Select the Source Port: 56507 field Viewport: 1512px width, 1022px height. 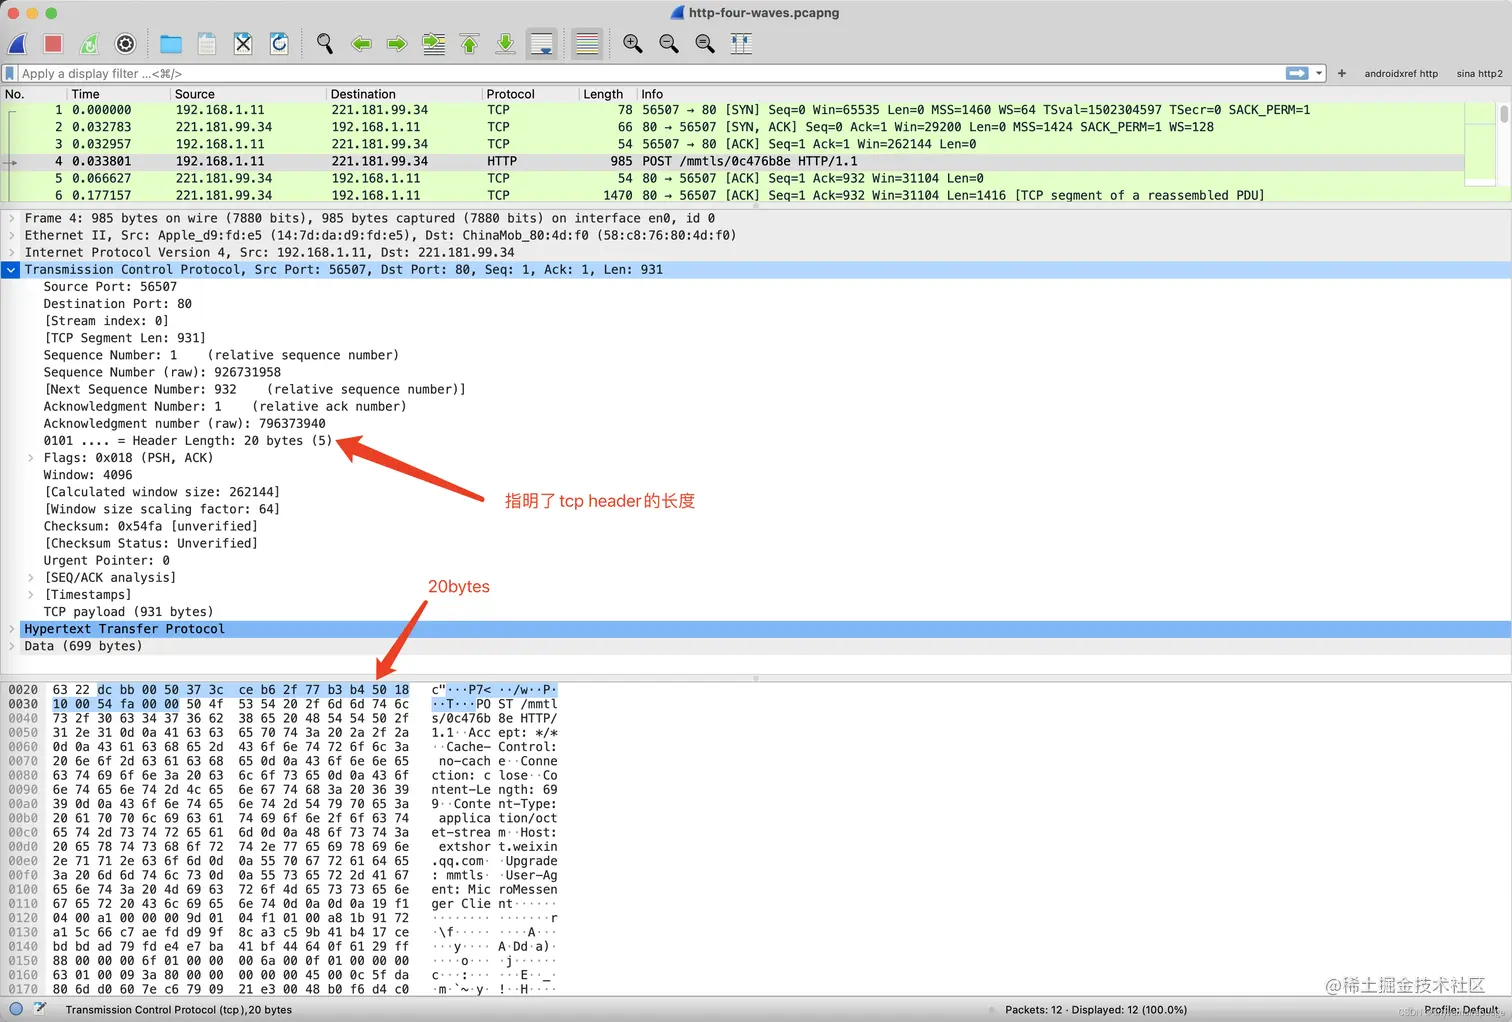(x=110, y=287)
